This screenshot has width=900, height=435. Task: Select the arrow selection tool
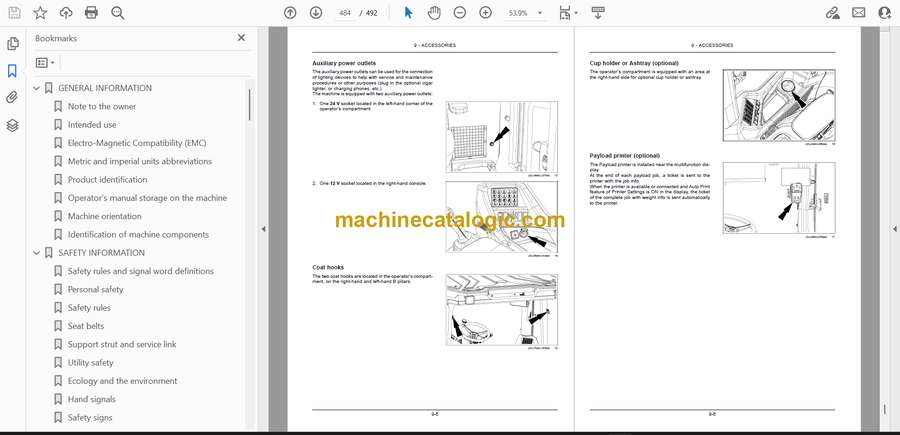(408, 13)
